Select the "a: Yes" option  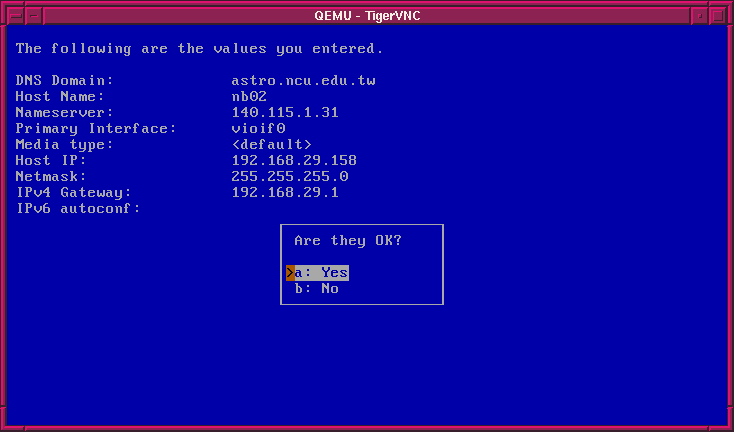tap(321, 272)
